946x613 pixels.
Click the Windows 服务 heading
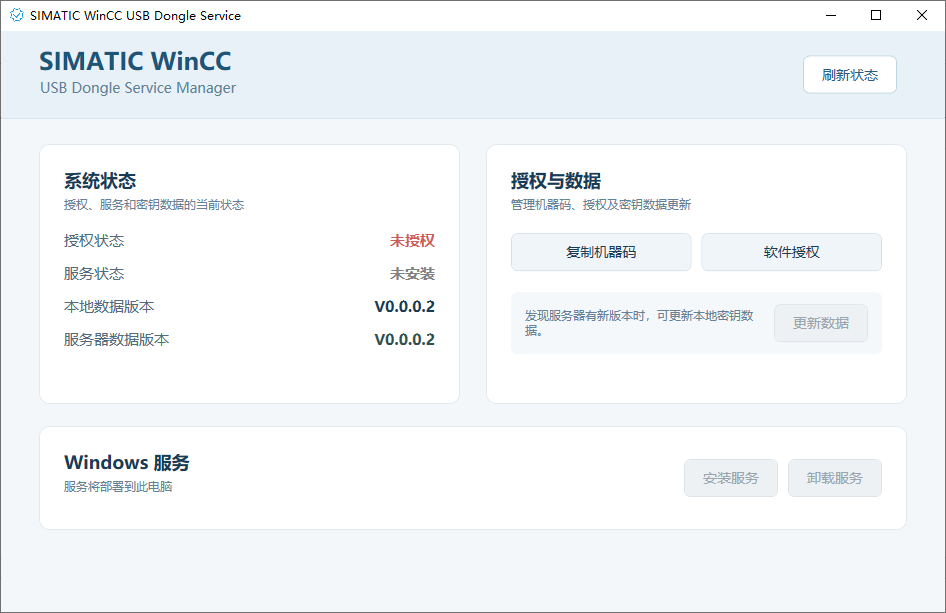coord(127,463)
